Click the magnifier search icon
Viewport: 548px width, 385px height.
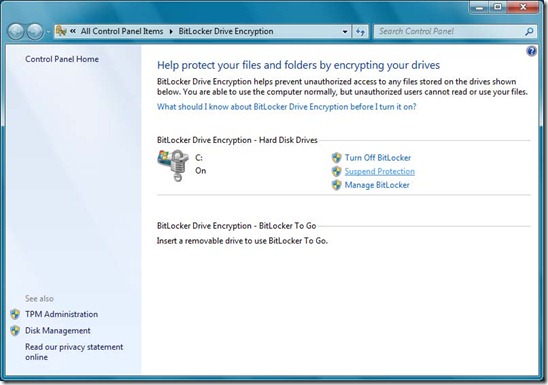(529, 32)
